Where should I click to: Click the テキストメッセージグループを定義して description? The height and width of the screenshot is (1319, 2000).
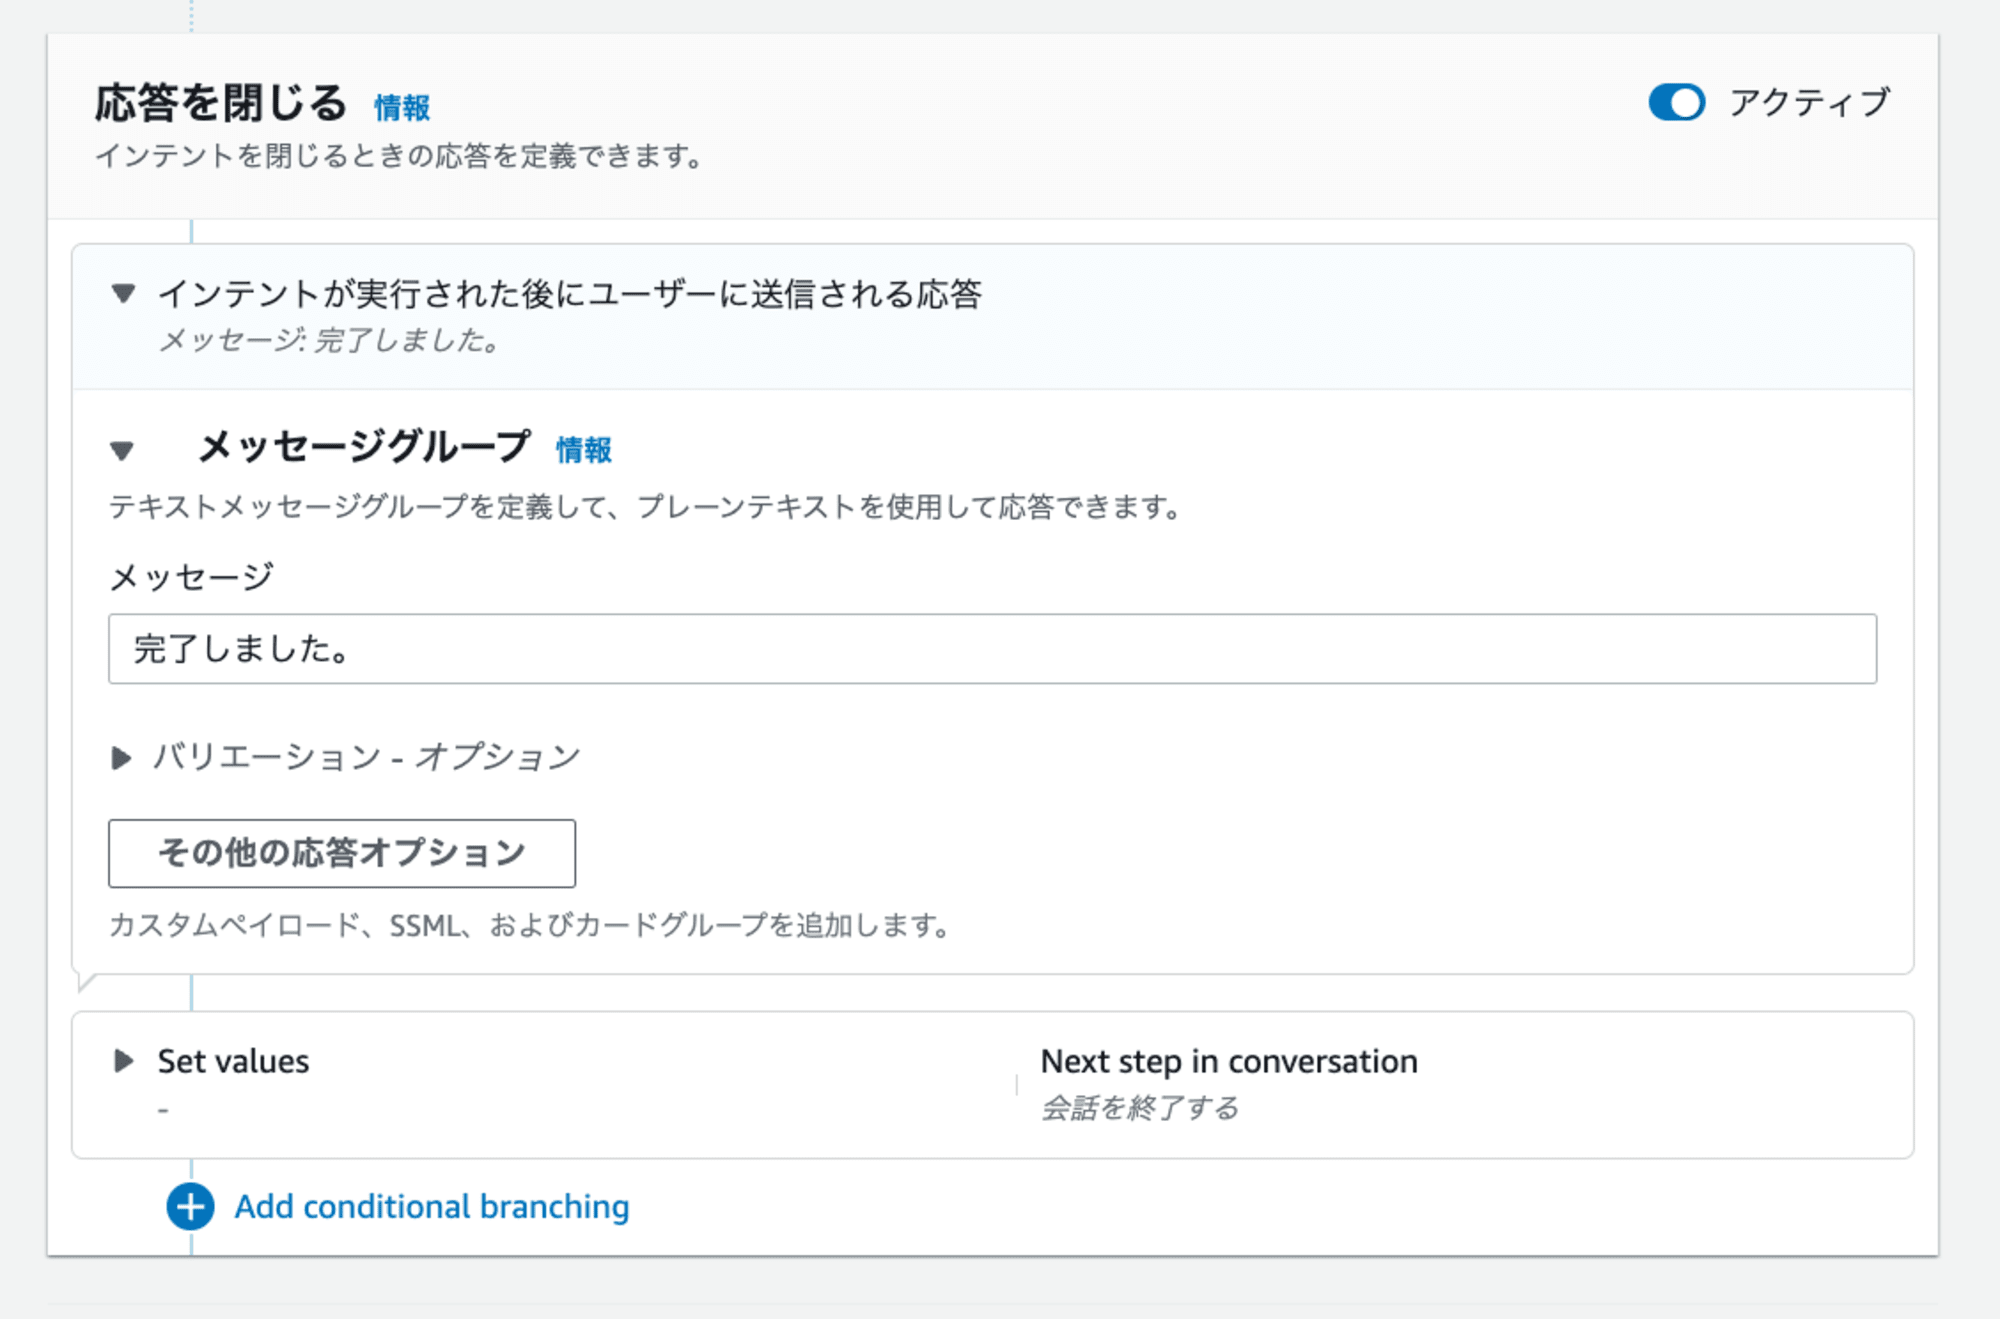646,507
